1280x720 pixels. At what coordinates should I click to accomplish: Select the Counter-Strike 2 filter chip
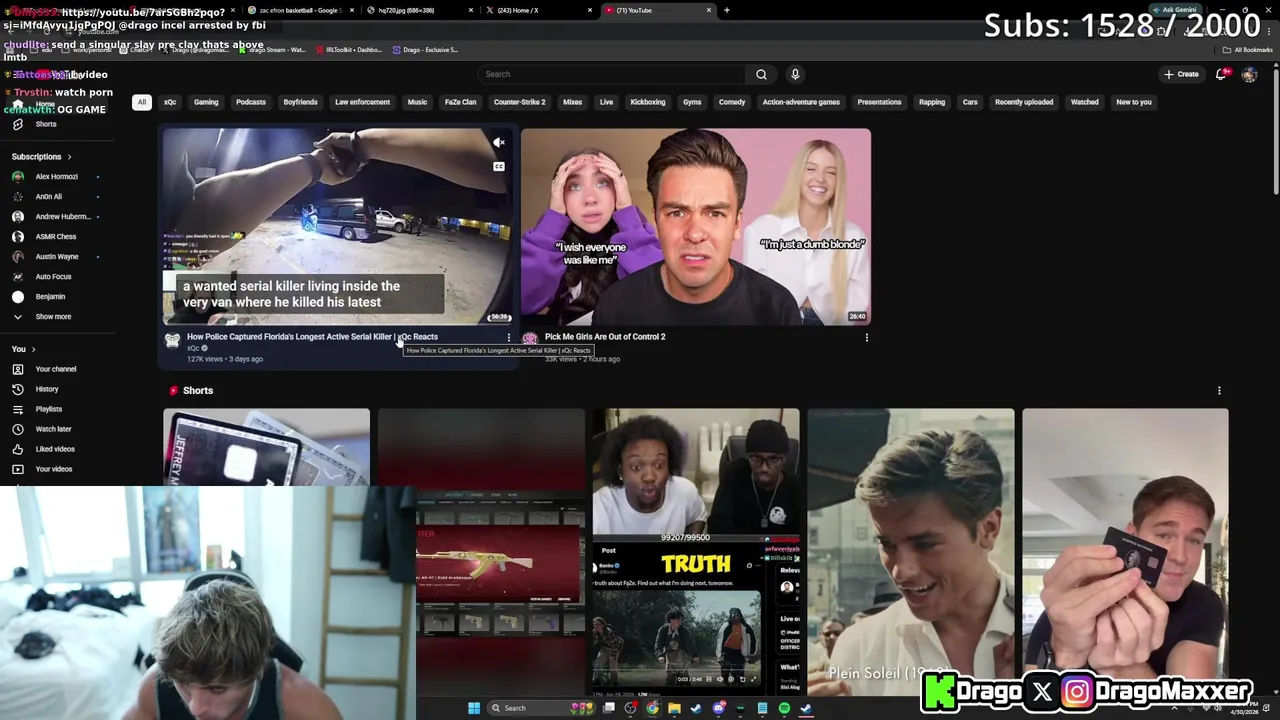click(519, 102)
